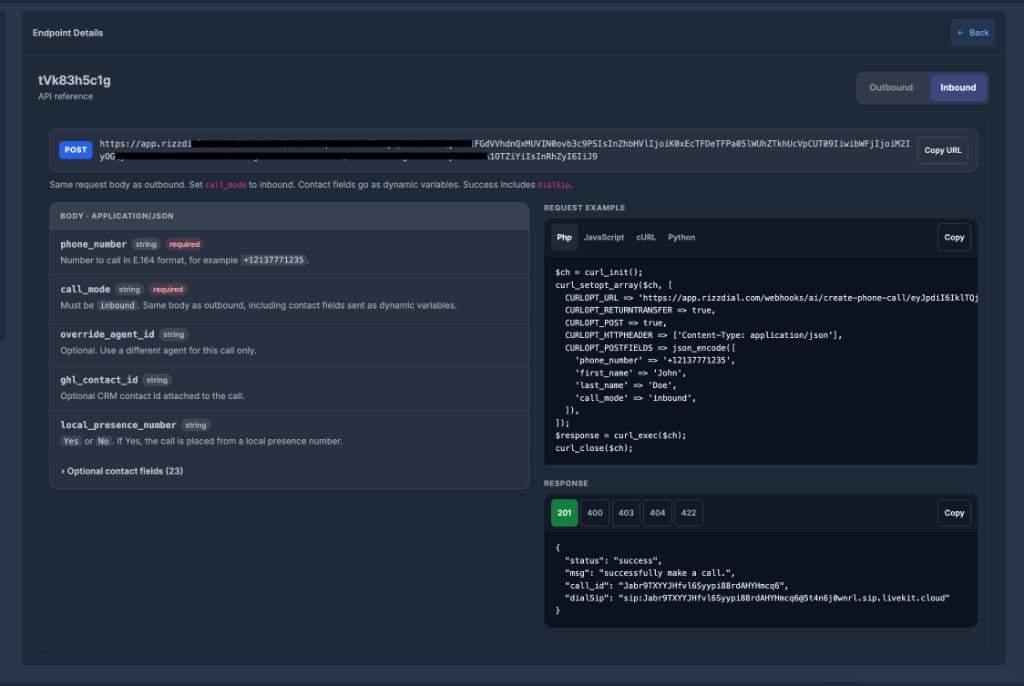This screenshot has width=1024, height=686.
Task: Click the Endpoint Details heading
Action: 68,33
